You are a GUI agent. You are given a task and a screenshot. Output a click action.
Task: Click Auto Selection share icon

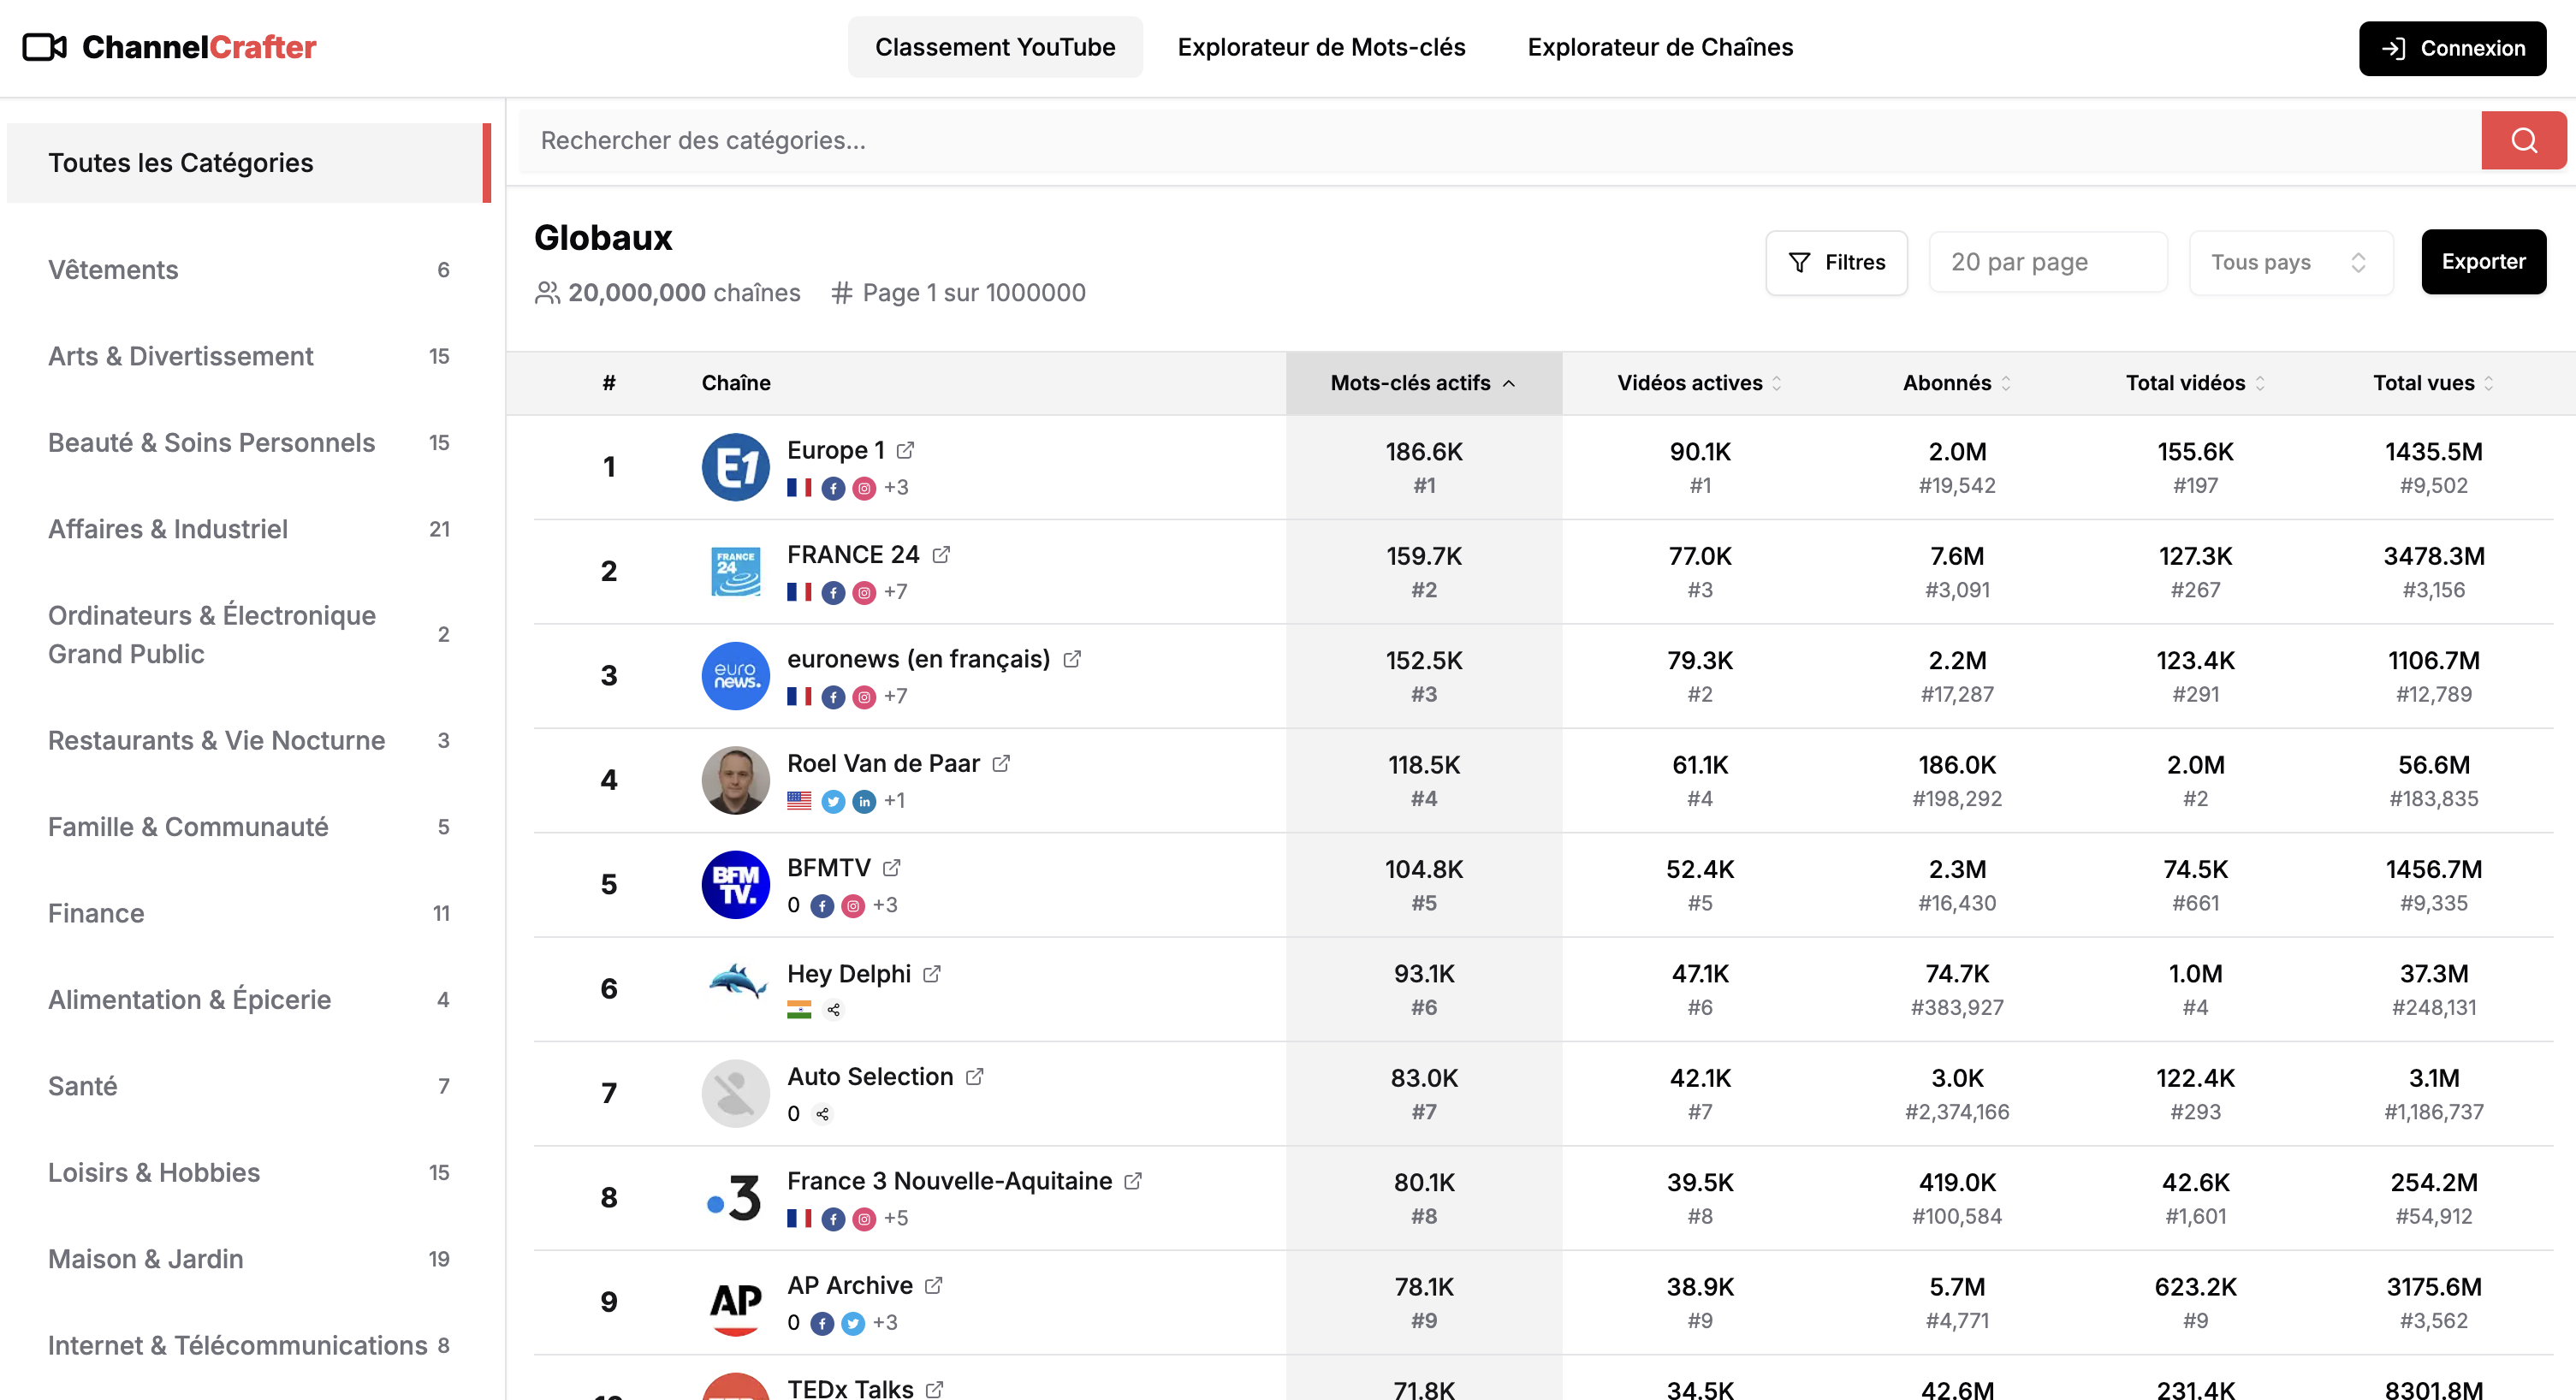click(x=823, y=1114)
